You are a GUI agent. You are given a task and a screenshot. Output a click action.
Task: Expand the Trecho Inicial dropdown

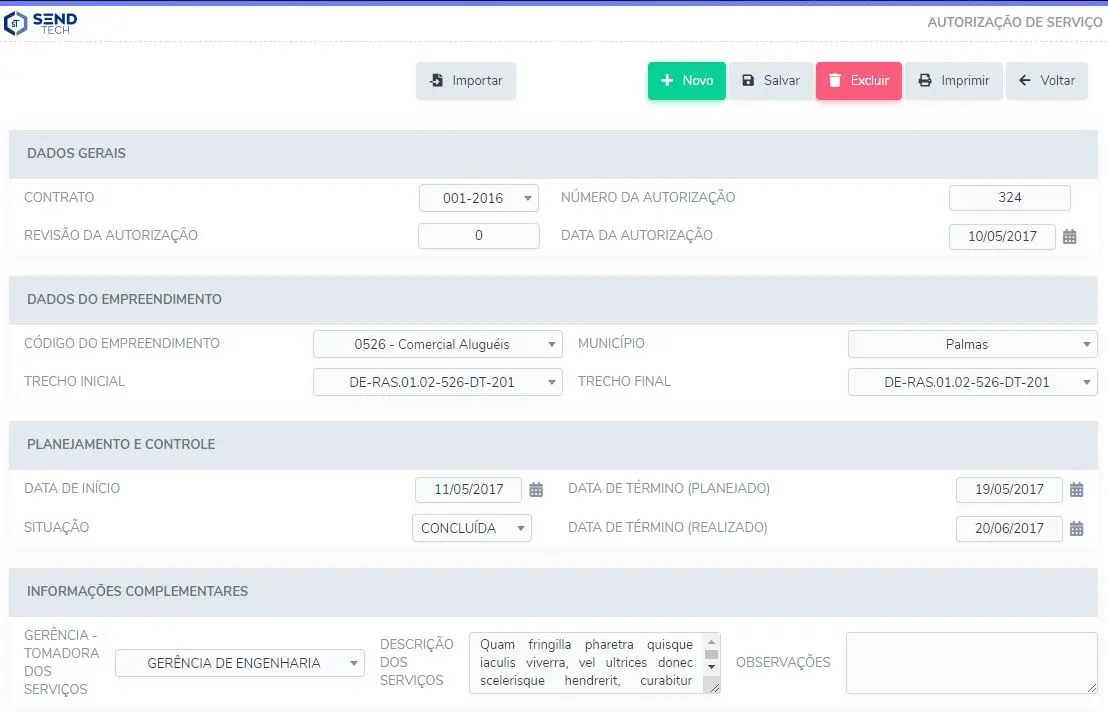(x=438, y=382)
